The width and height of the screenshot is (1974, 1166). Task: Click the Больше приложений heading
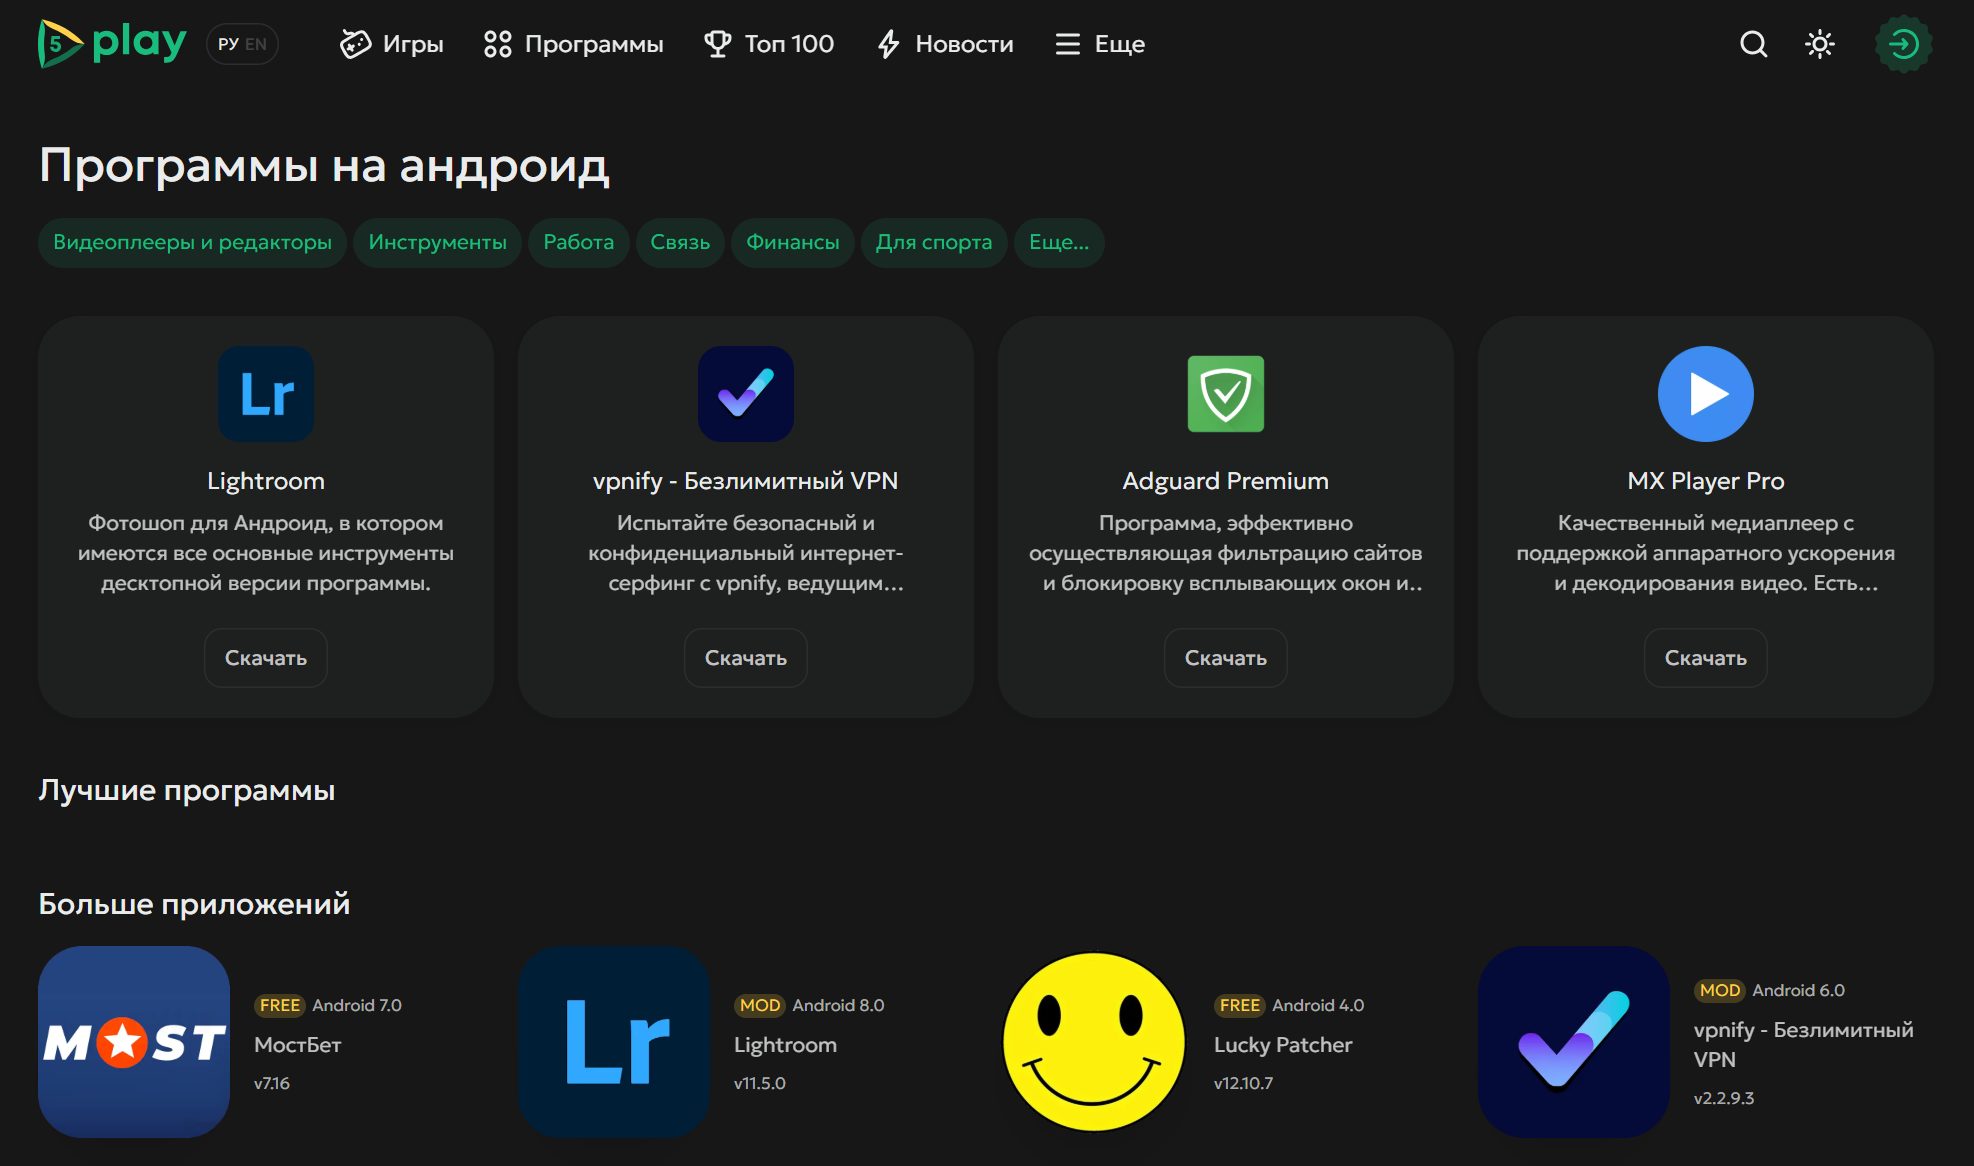pos(194,904)
